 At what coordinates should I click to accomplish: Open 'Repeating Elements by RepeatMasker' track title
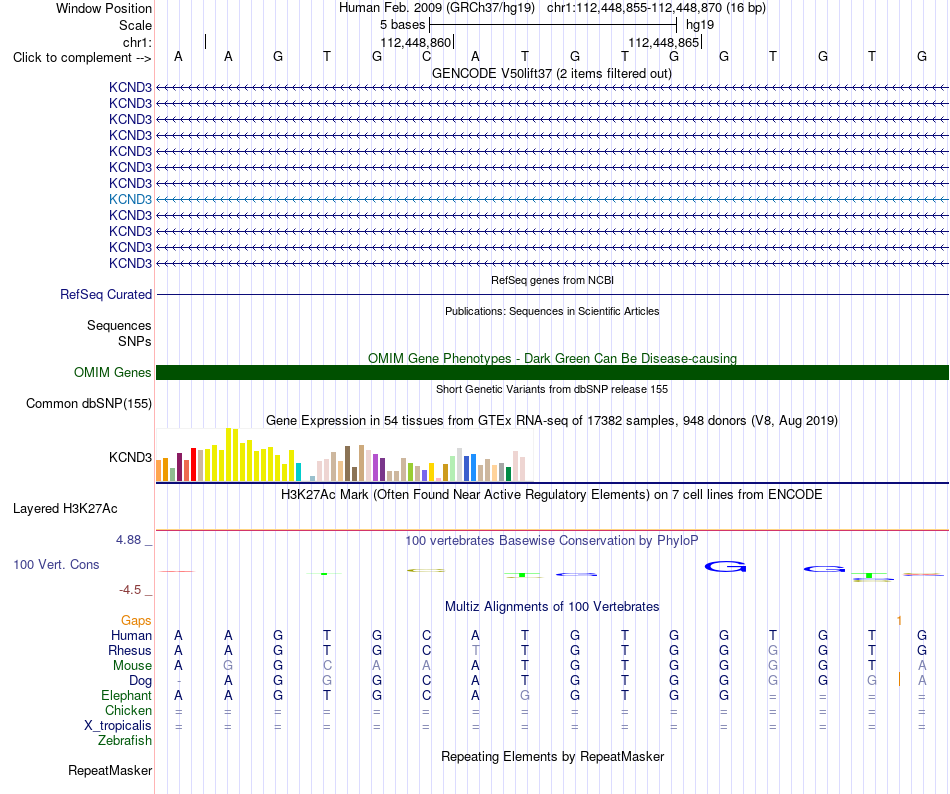coord(552,756)
